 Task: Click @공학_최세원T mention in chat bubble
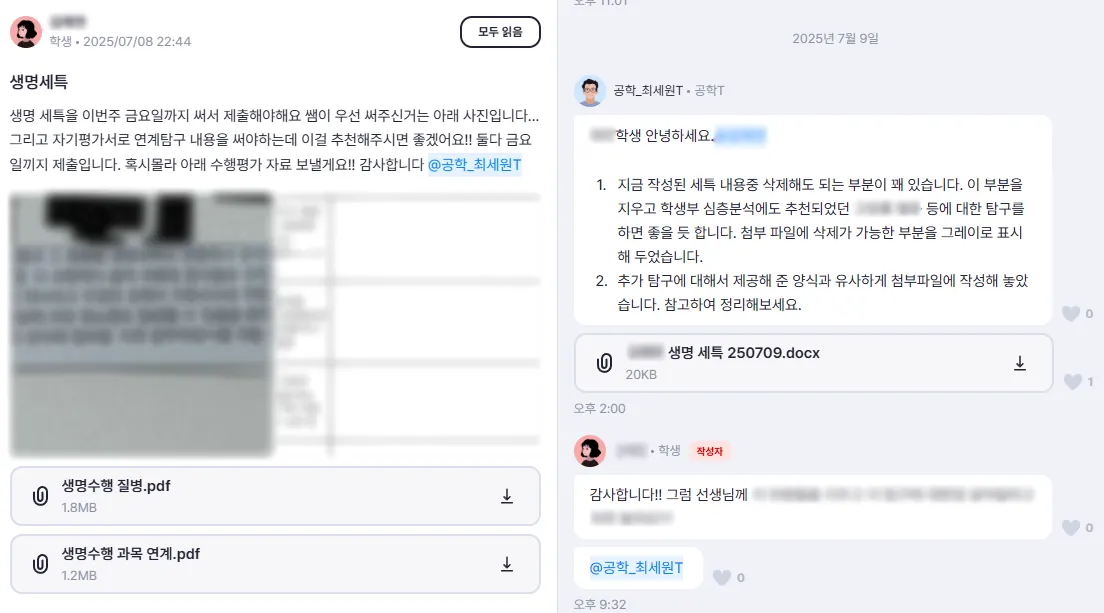pos(636,568)
